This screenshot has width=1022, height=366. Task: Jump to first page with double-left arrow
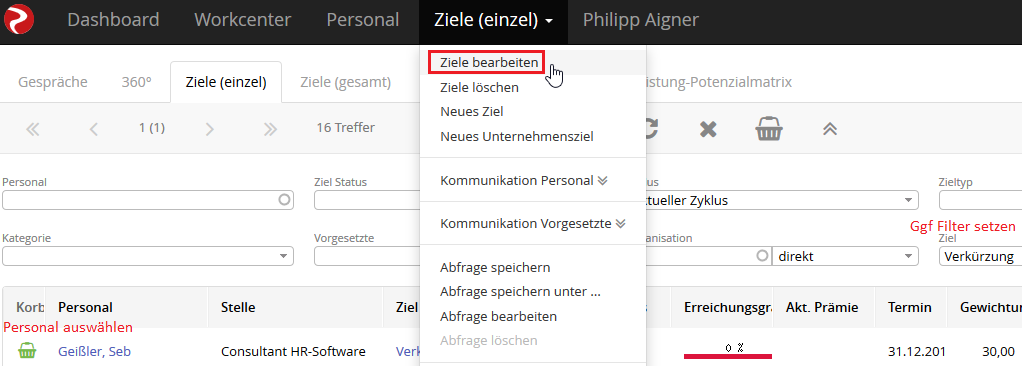pyautogui.click(x=33, y=129)
